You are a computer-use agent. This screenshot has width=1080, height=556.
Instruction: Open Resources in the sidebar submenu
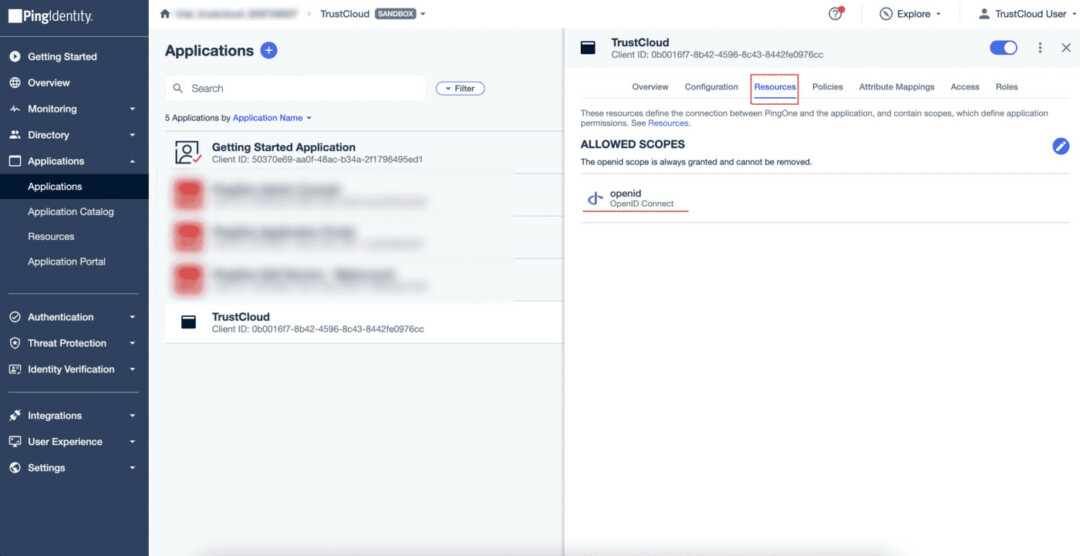coord(51,236)
